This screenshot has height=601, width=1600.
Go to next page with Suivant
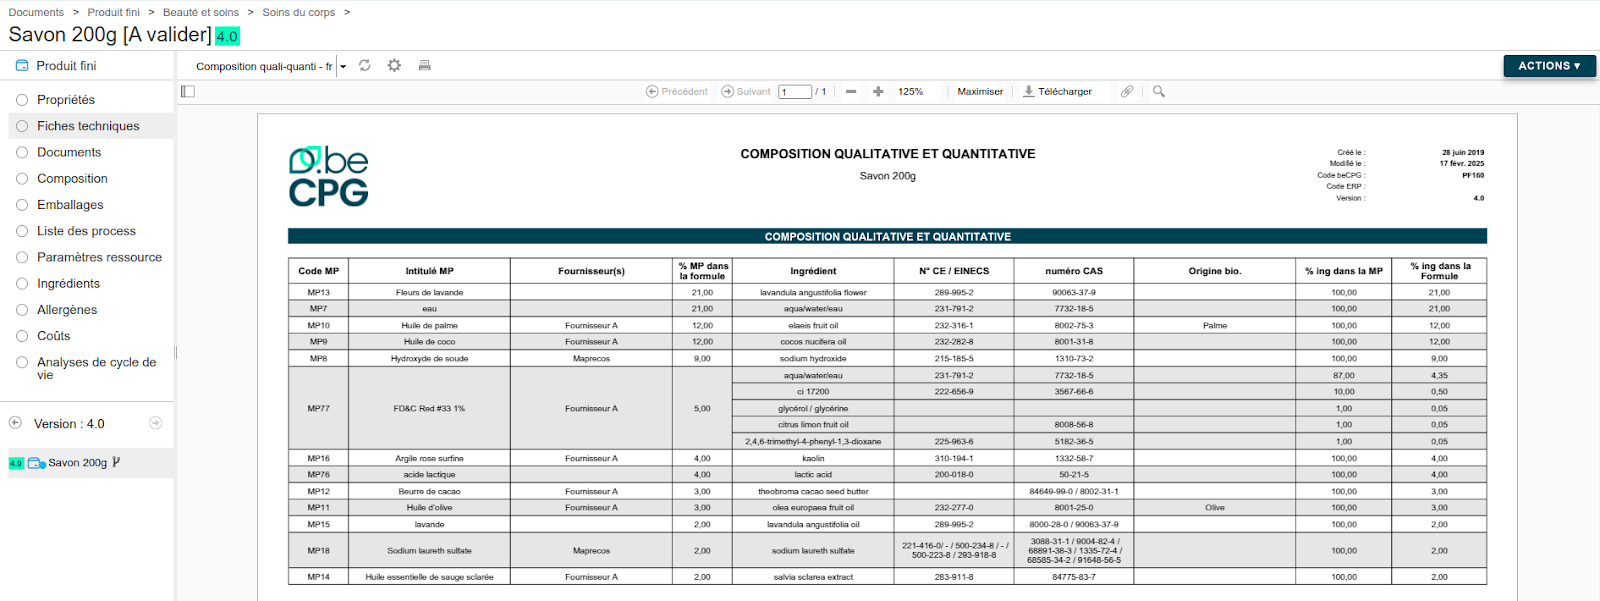click(746, 91)
